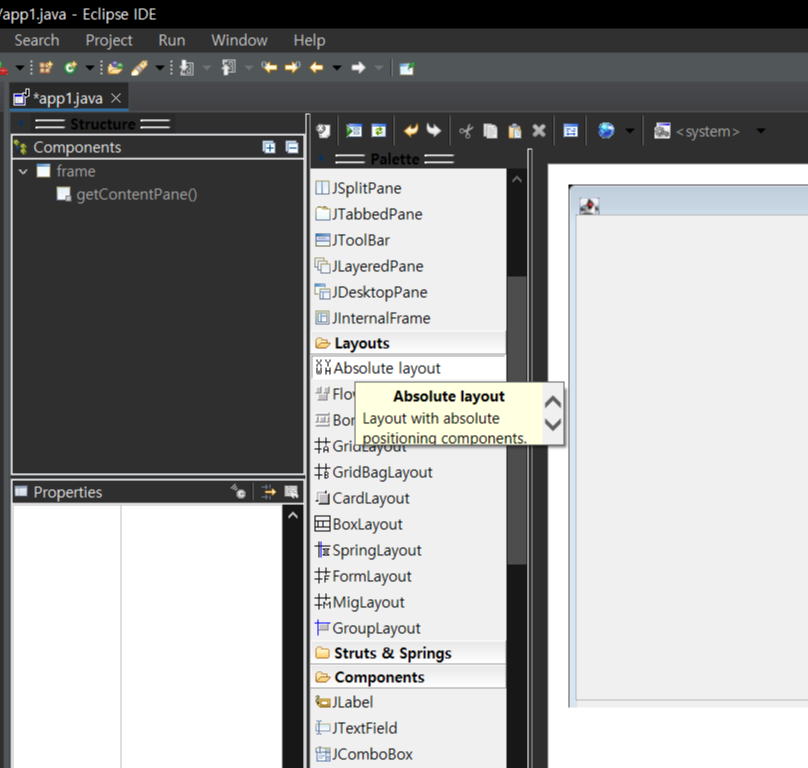Collapse the Layouts palette category
Screen dimensions: 808x768
coord(409,343)
